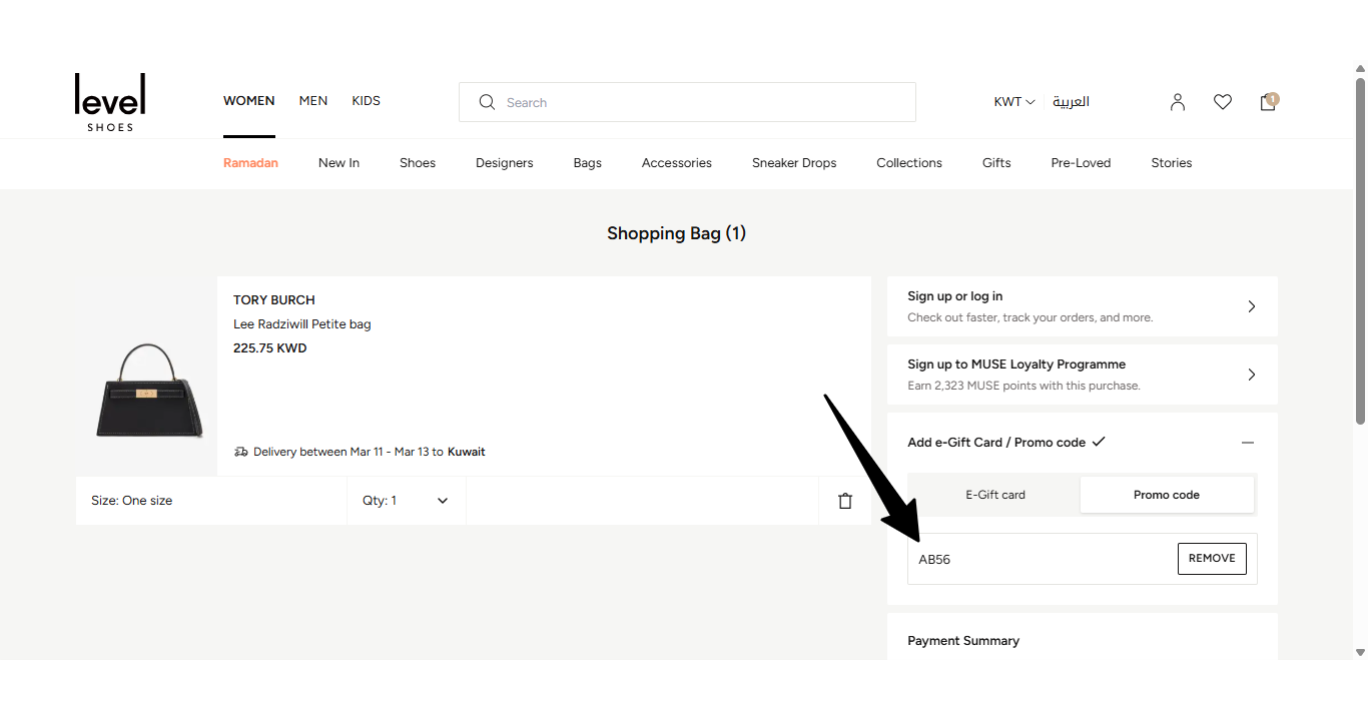
Task: Open the Designers menu
Action: (504, 163)
